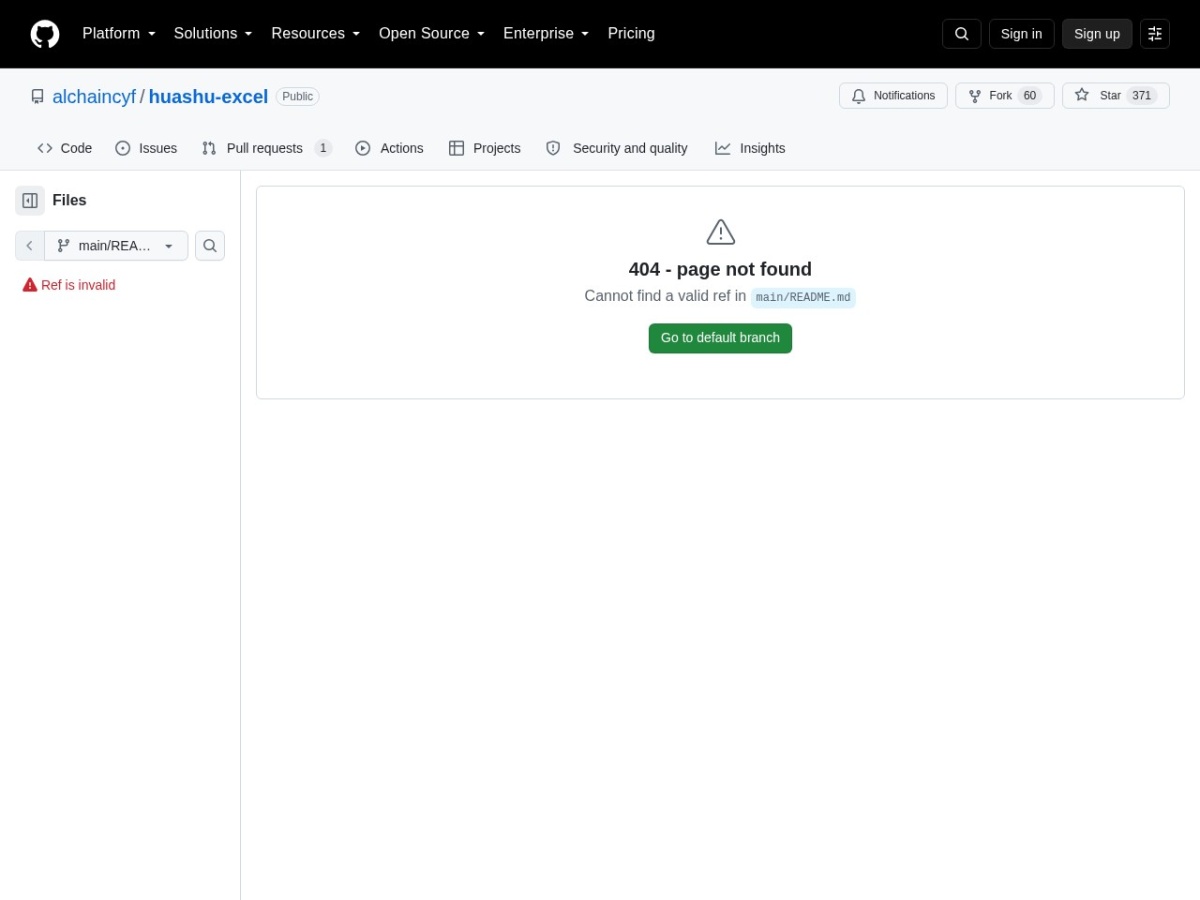Open the Pricing page
The height and width of the screenshot is (900, 1200).
pos(631,34)
